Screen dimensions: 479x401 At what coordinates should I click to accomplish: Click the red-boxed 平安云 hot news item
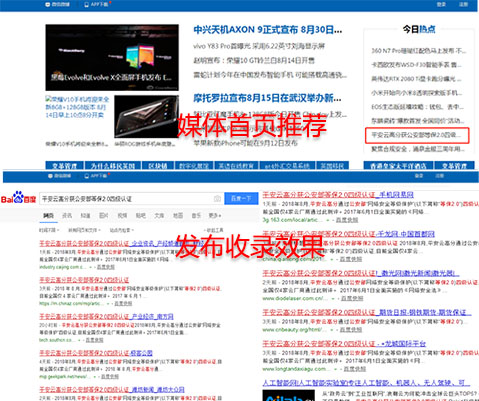(417, 135)
